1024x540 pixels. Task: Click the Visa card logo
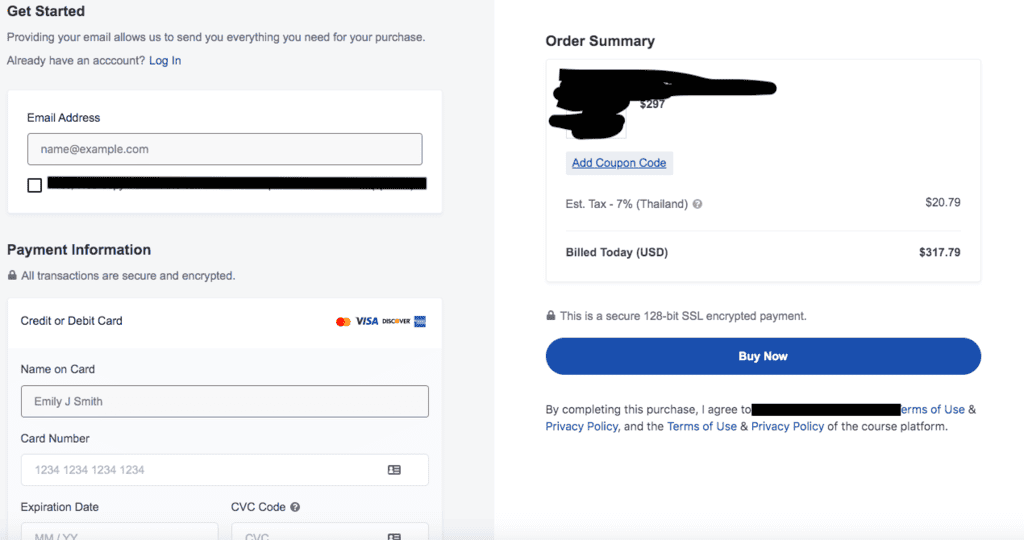367,321
